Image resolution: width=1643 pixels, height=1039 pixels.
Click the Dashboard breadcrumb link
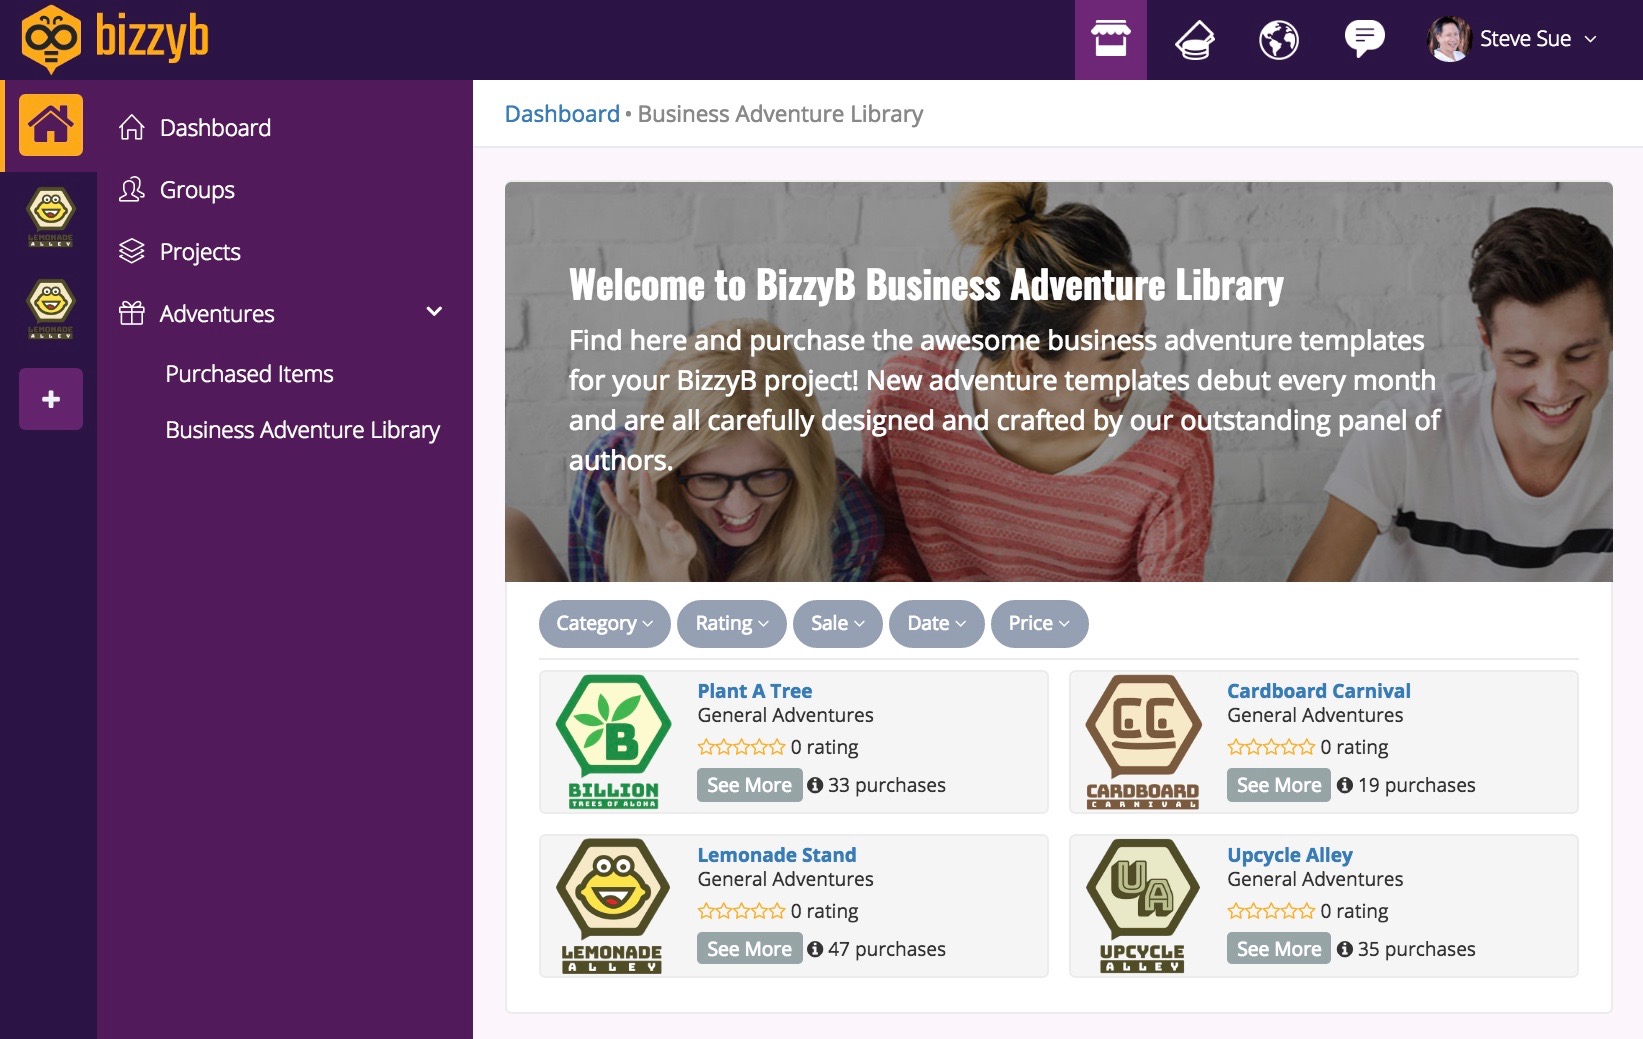562,114
